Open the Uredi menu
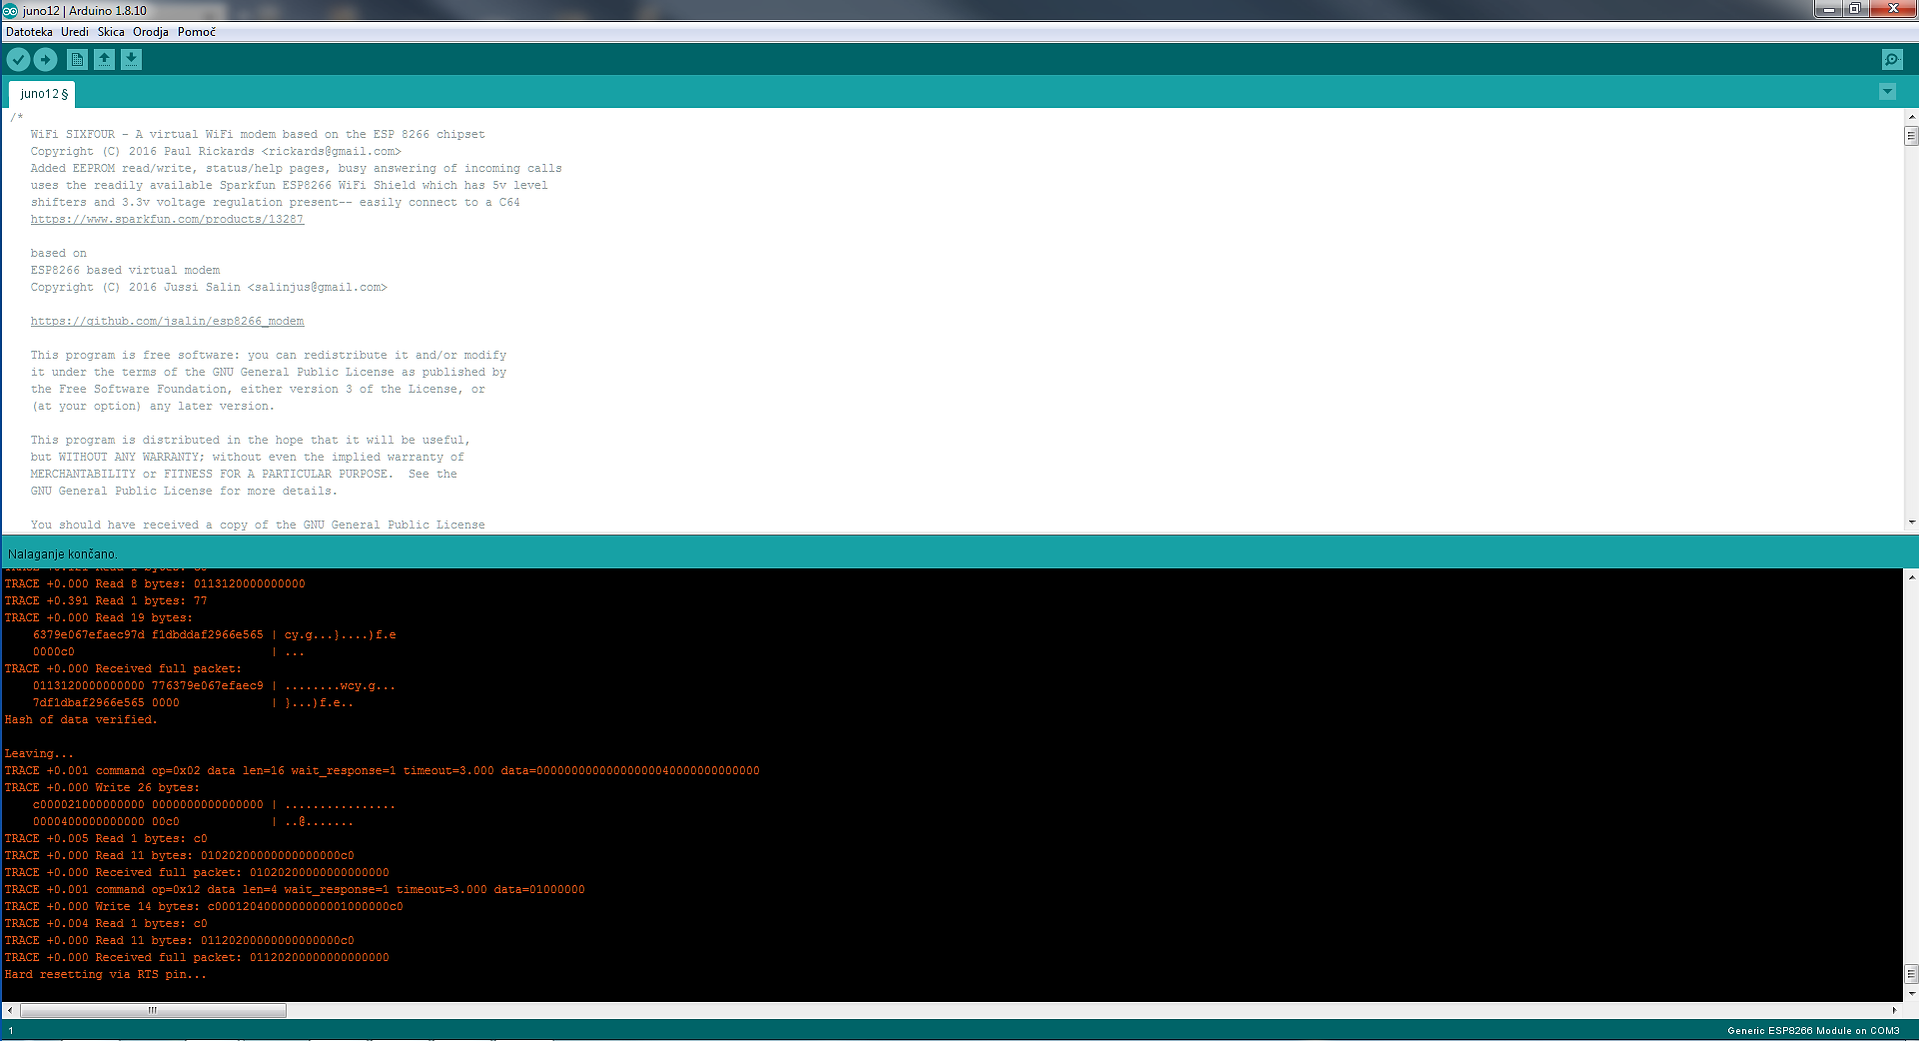Screen dimensions: 1919x1041 pos(75,32)
